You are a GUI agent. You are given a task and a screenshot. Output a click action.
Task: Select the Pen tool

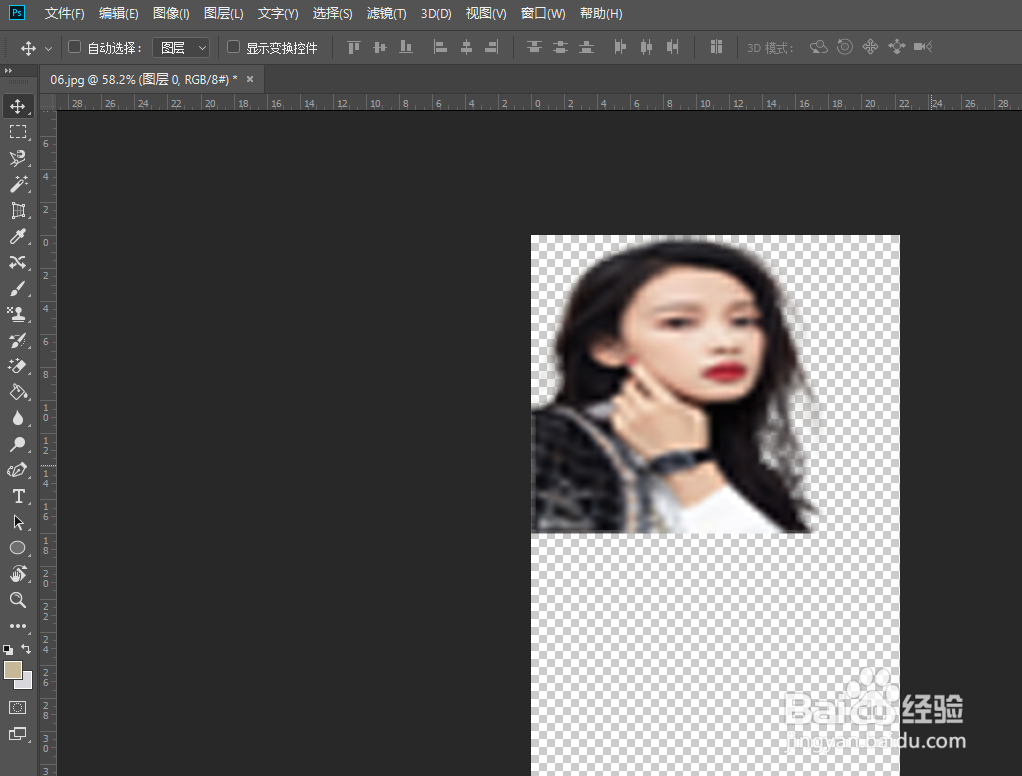tap(18, 470)
